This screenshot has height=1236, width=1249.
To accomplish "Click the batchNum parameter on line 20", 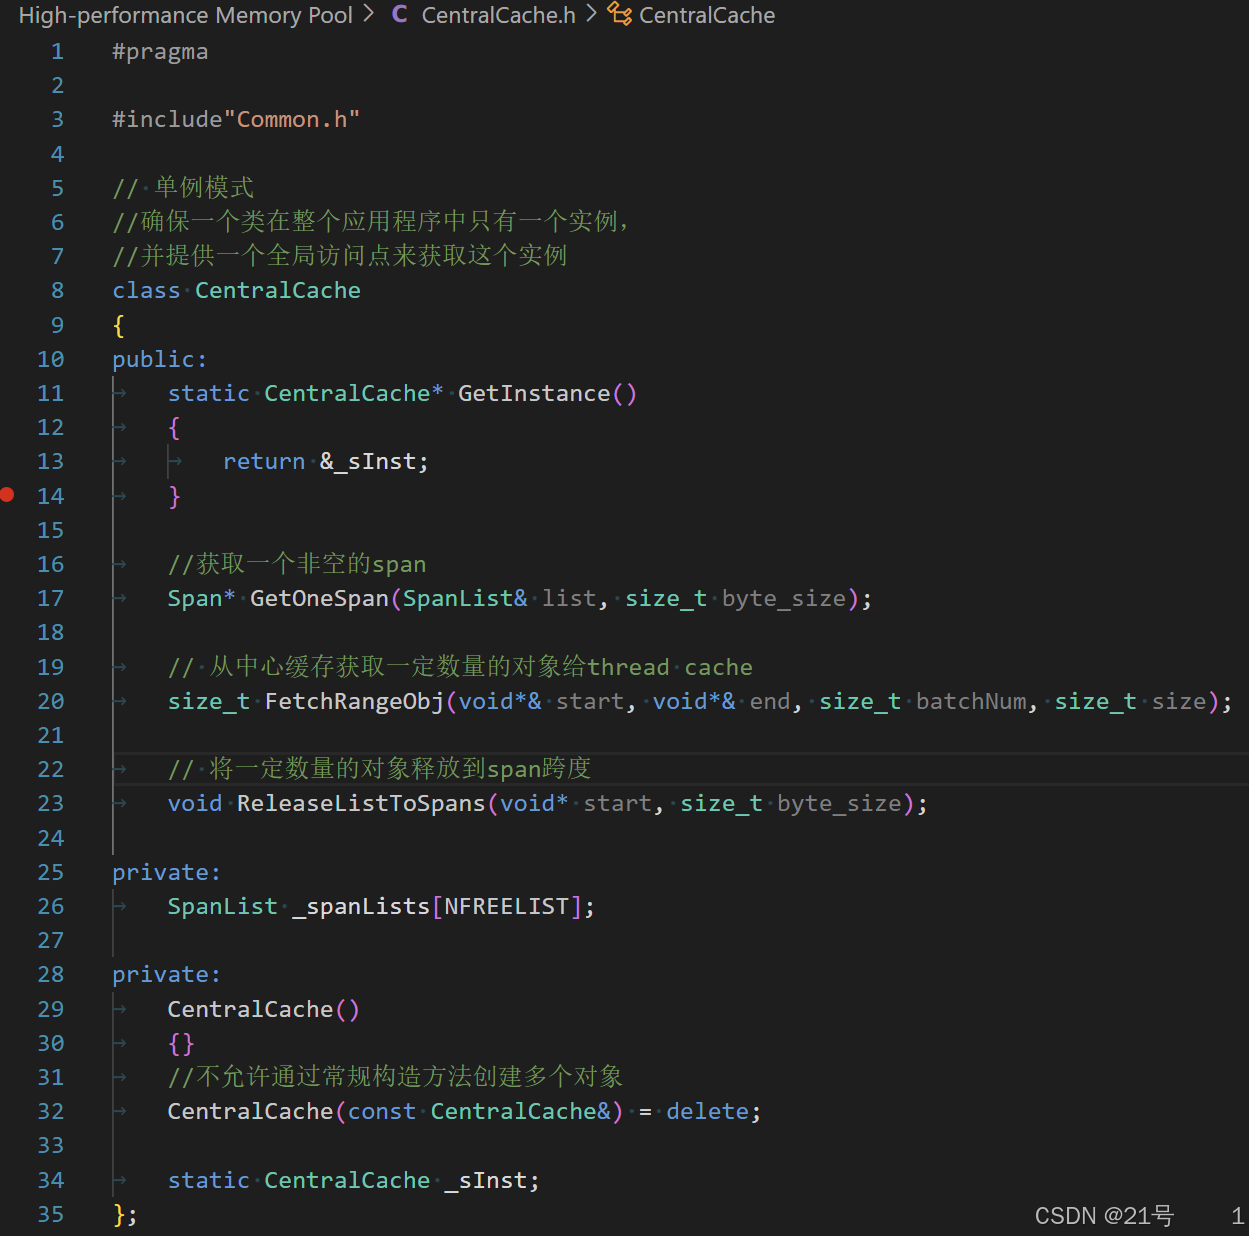I will [971, 701].
